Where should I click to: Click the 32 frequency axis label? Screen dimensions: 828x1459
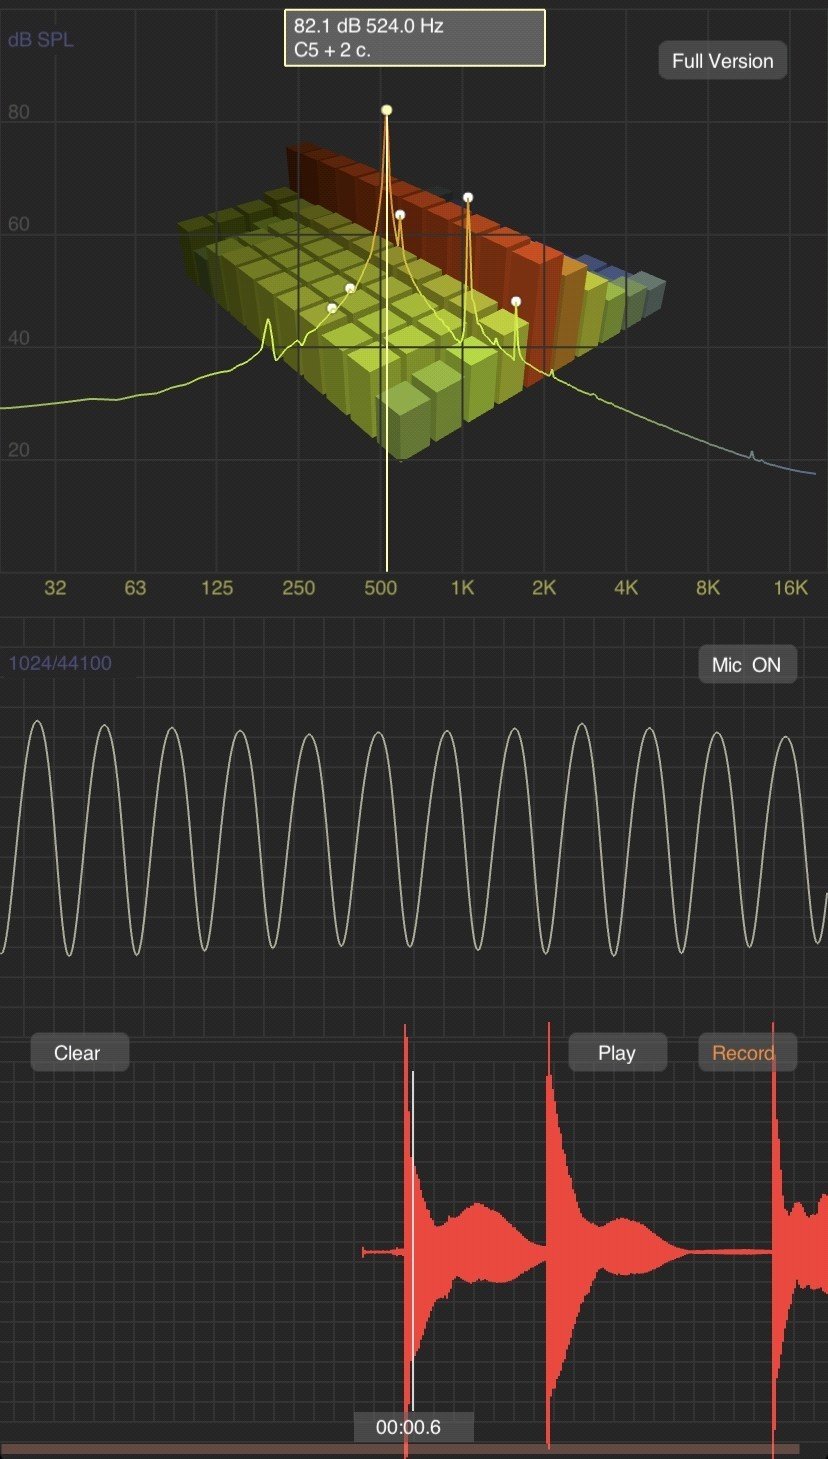(55, 588)
